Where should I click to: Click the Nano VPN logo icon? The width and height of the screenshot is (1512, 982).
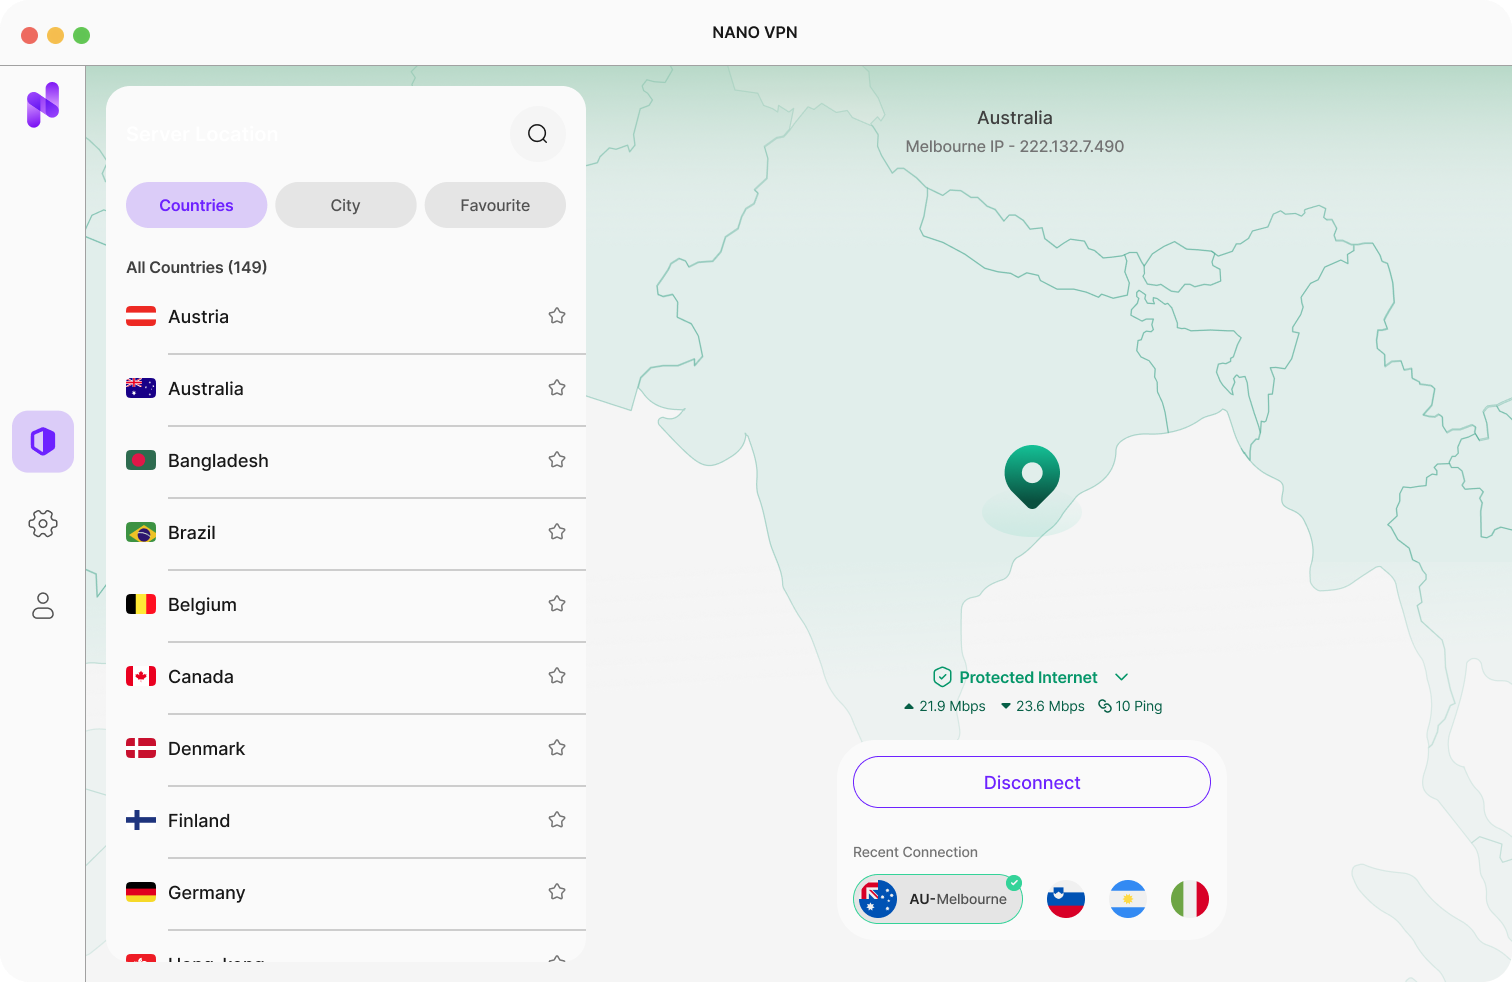pos(43,105)
